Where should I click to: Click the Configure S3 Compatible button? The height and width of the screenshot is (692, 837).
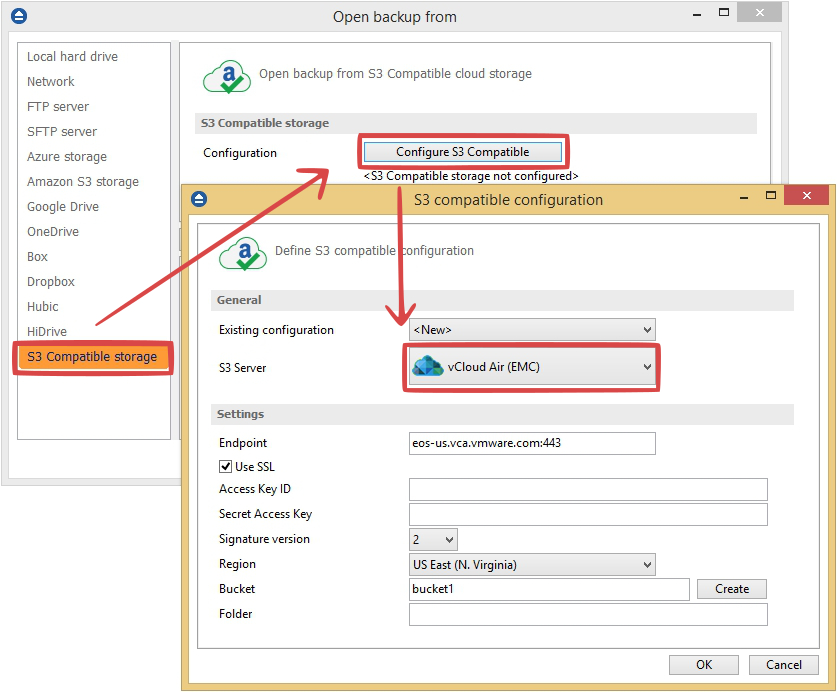462,152
